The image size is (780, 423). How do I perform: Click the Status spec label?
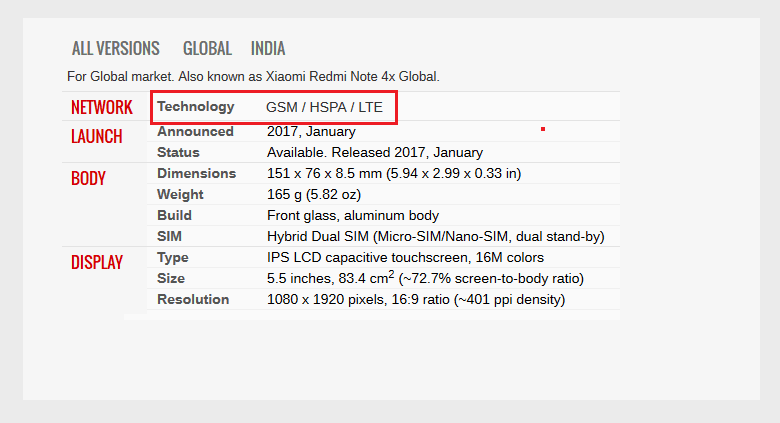pos(178,152)
